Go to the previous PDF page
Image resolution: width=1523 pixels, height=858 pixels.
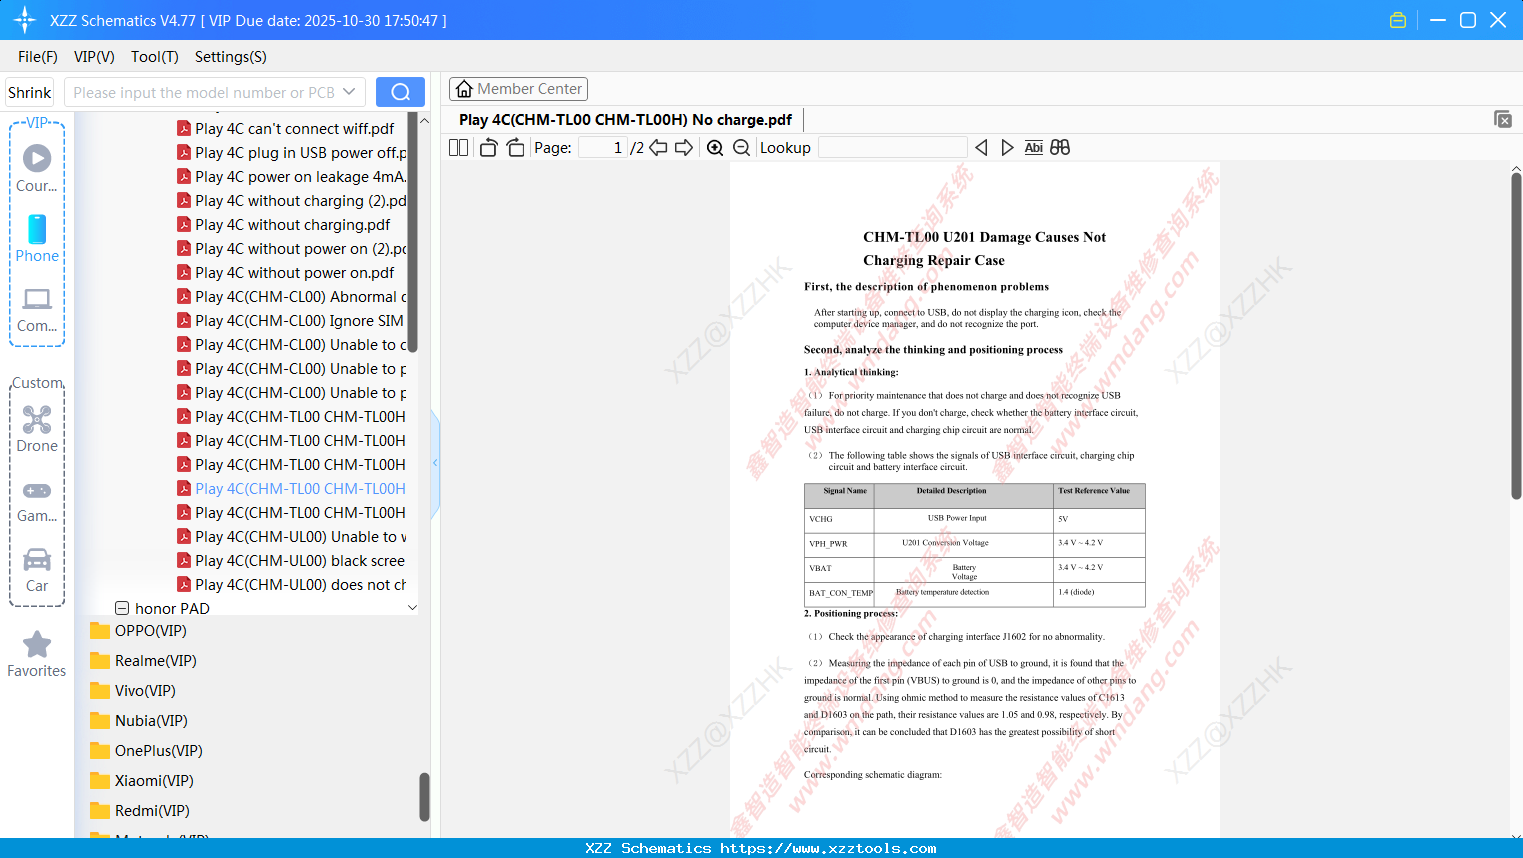658,148
